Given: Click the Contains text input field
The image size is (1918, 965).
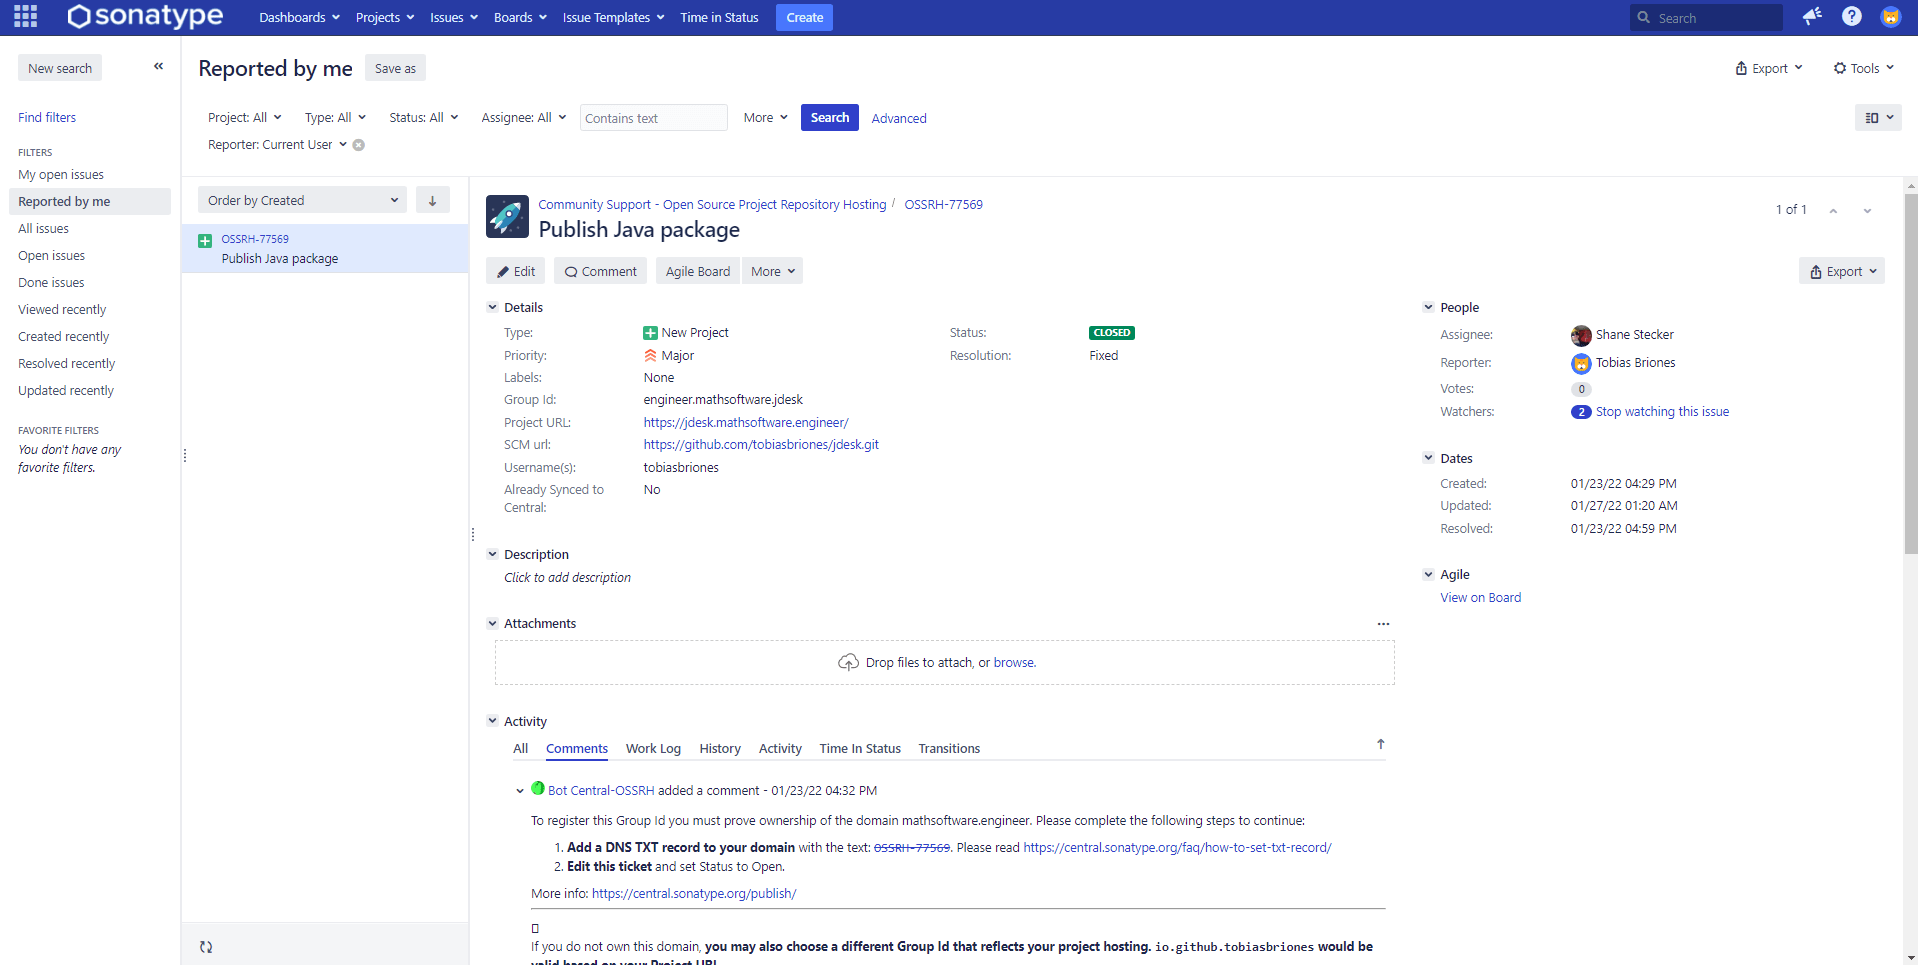Looking at the screenshot, I should click(x=653, y=117).
